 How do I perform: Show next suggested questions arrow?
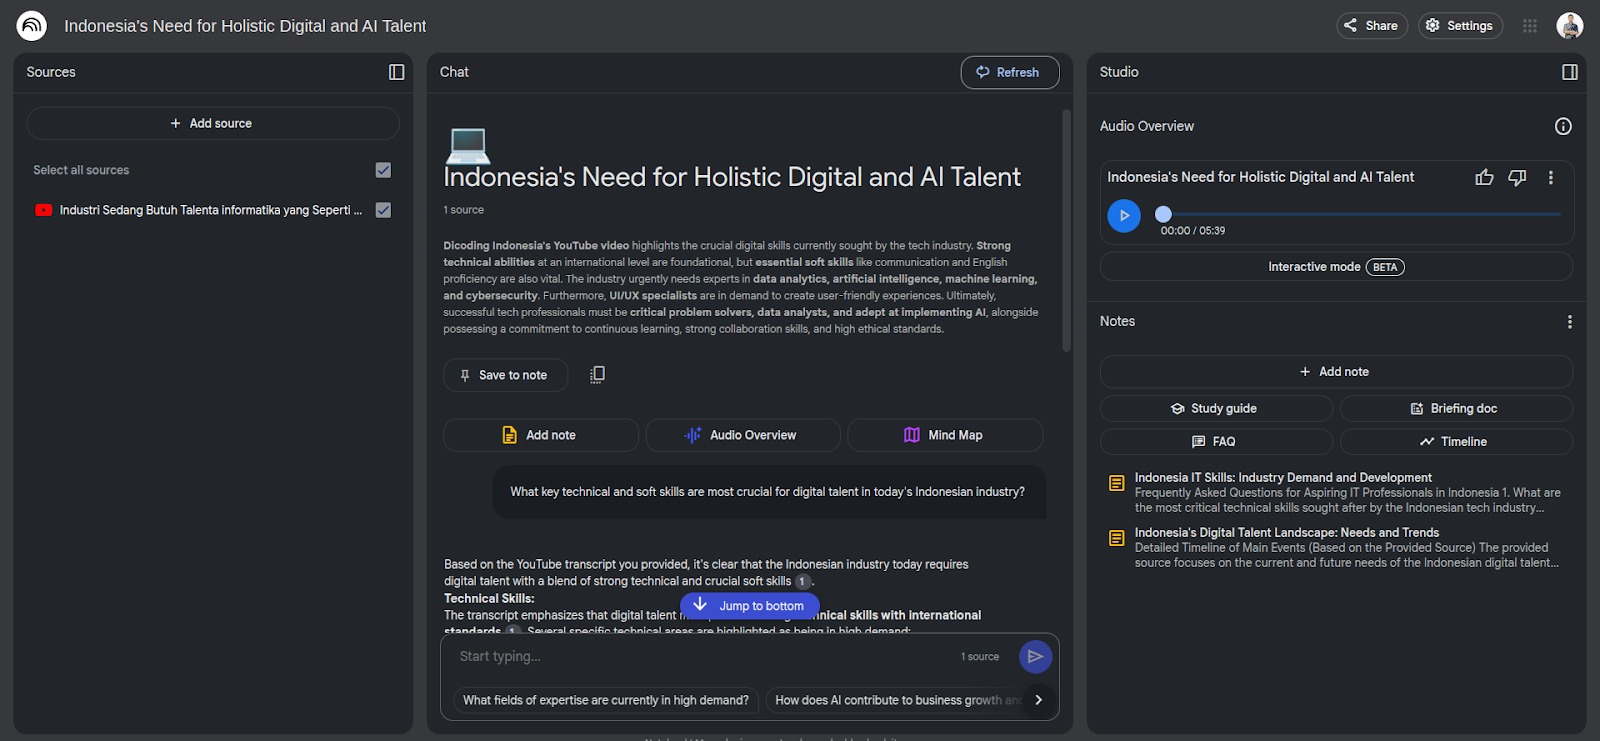pos(1038,700)
